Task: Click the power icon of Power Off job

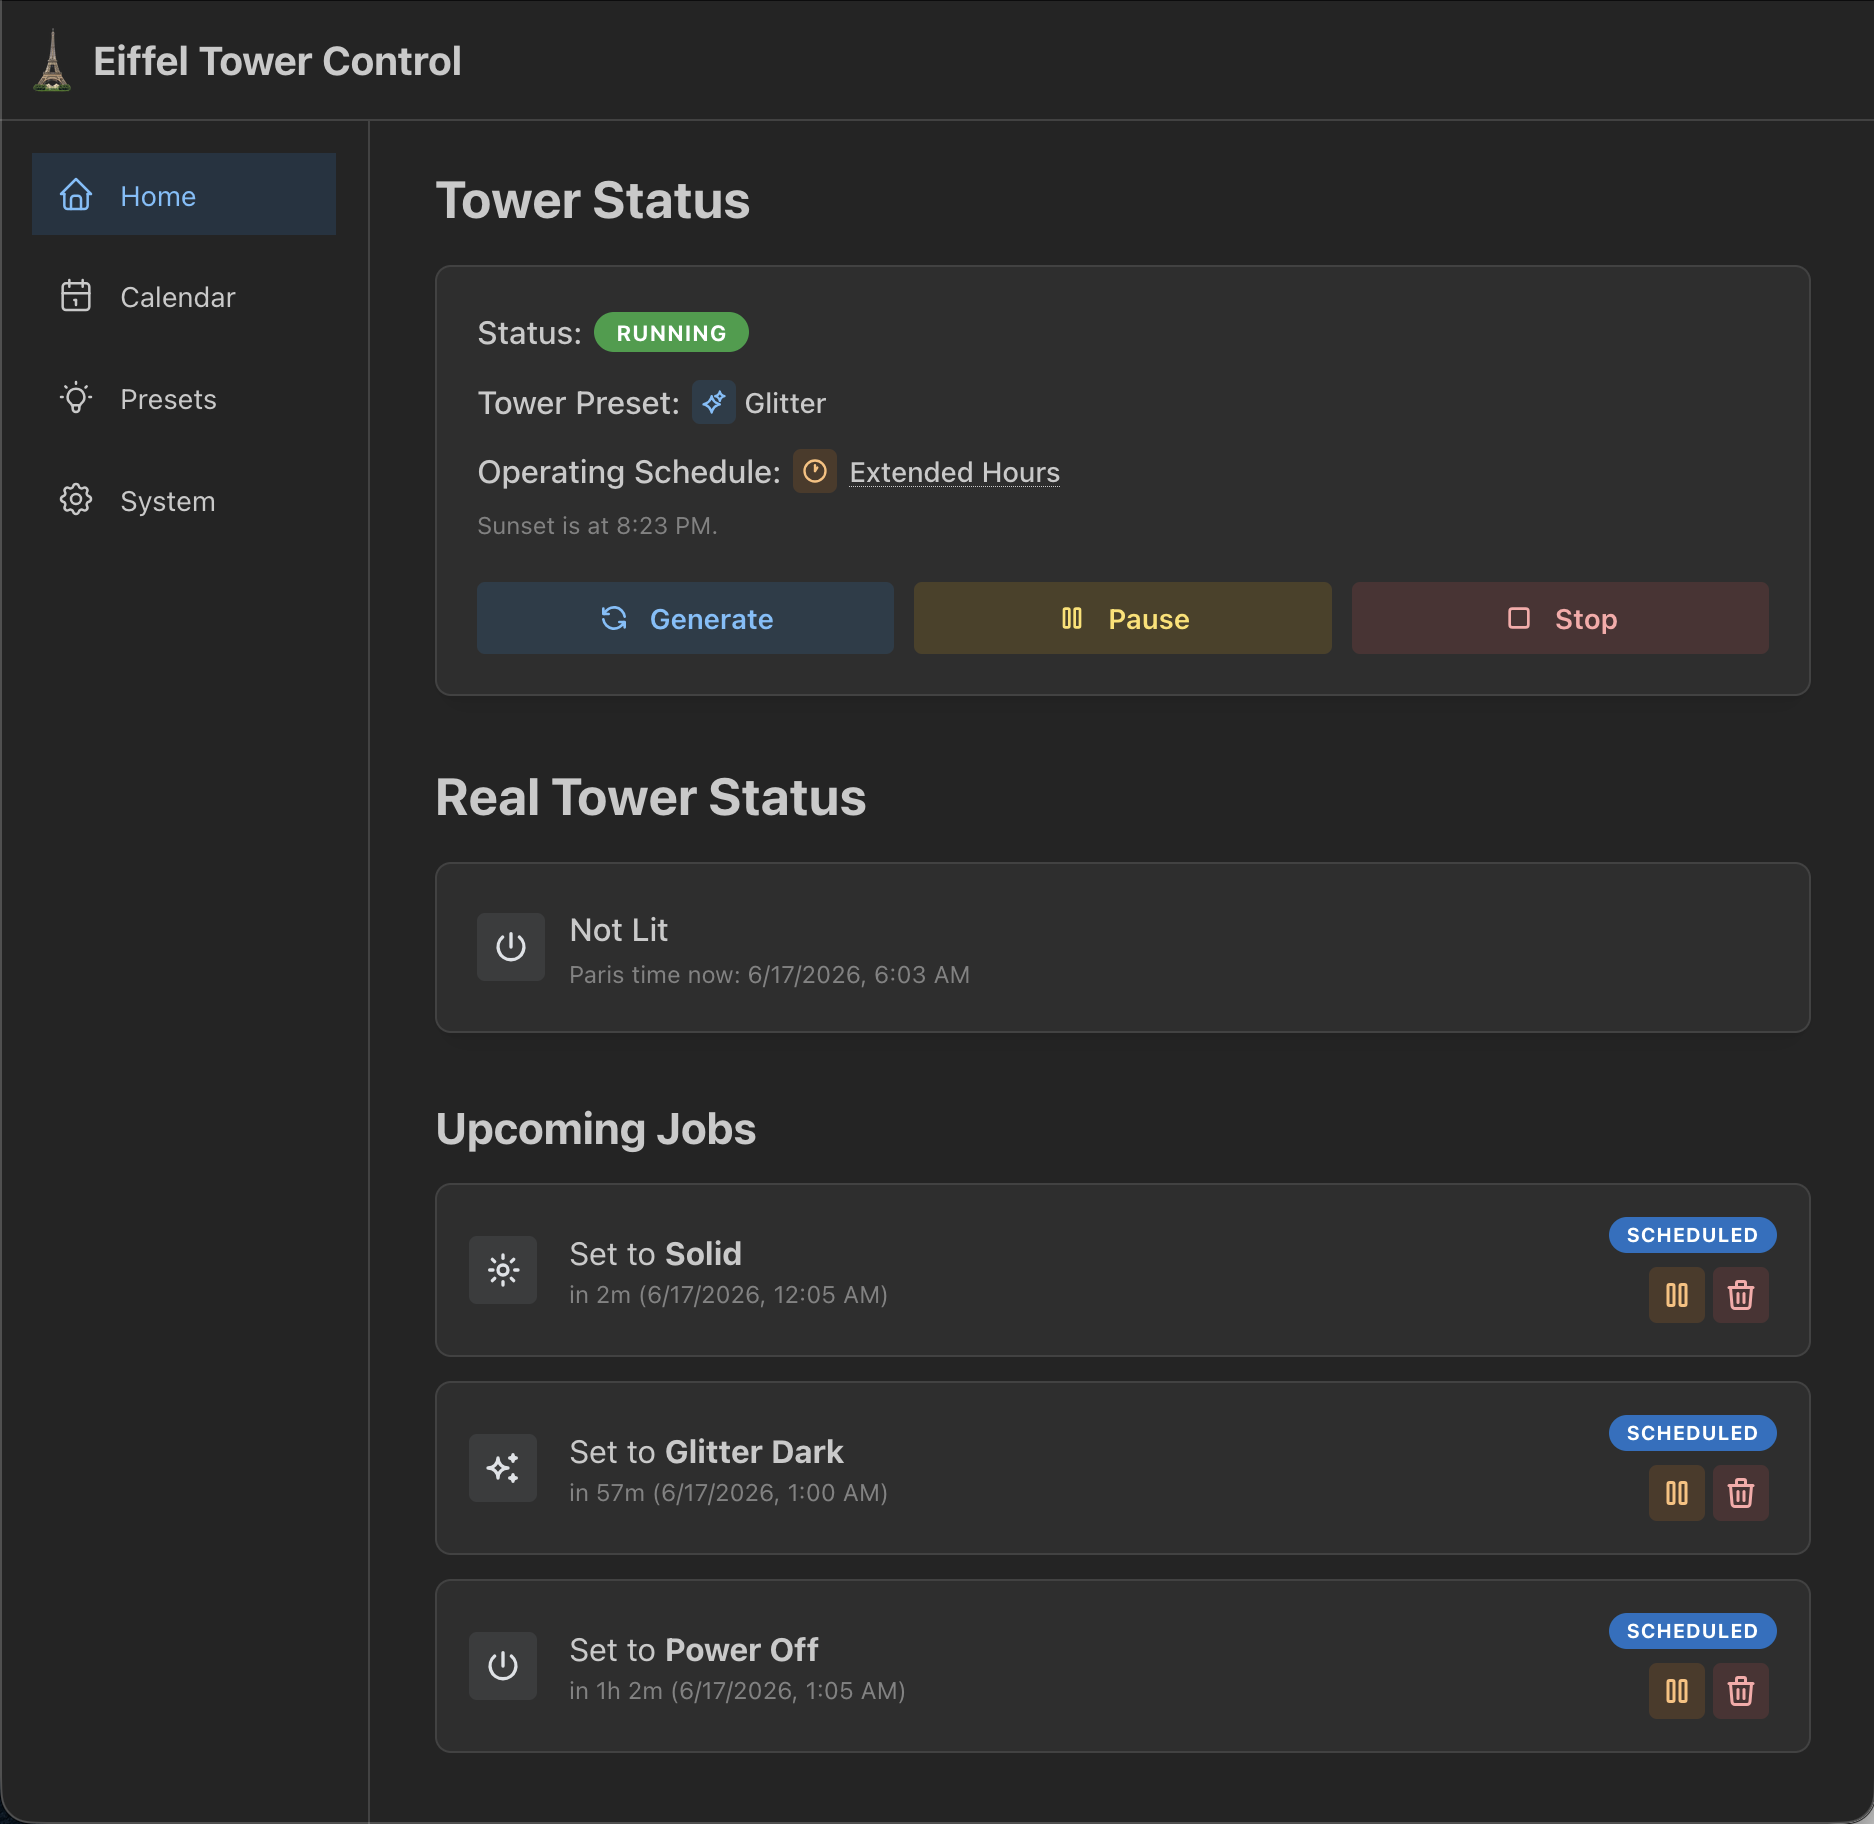Action: 503,1666
